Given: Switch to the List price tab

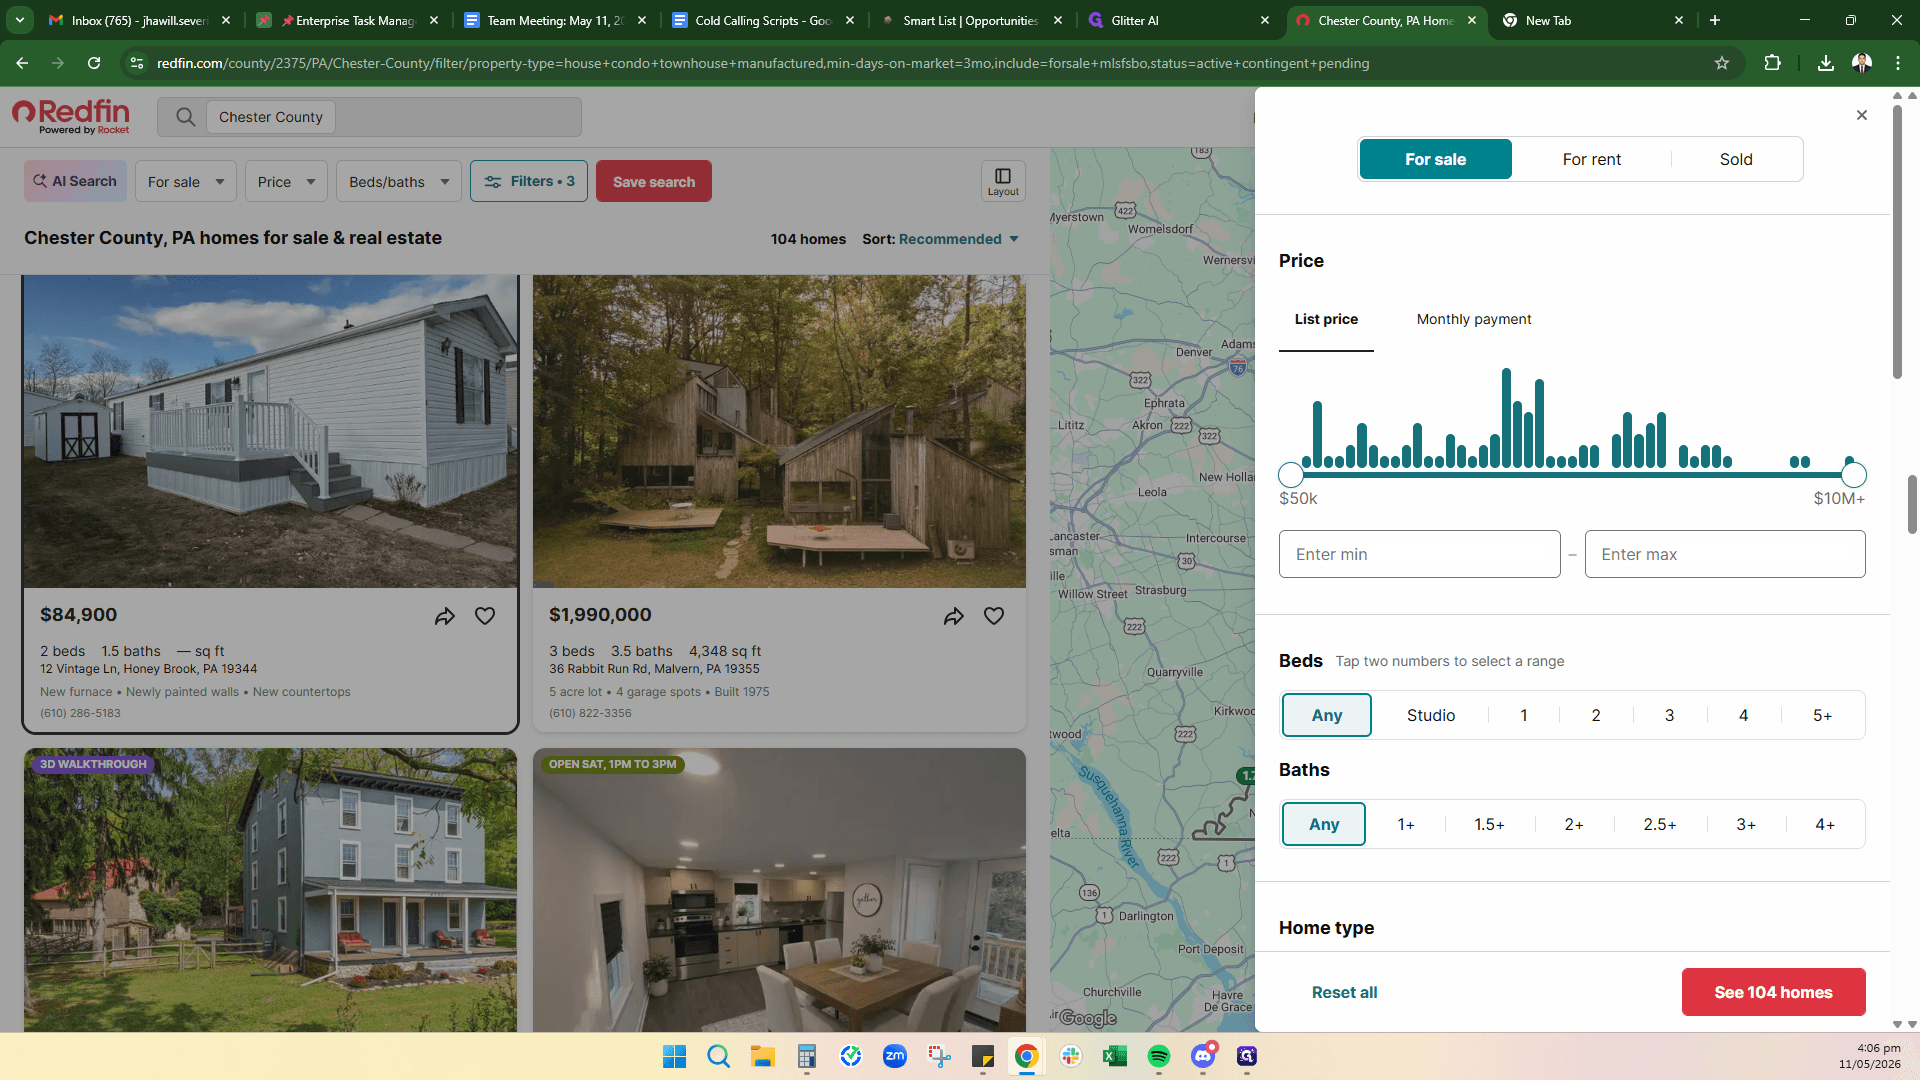Looking at the screenshot, I should click(x=1326, y=319).
